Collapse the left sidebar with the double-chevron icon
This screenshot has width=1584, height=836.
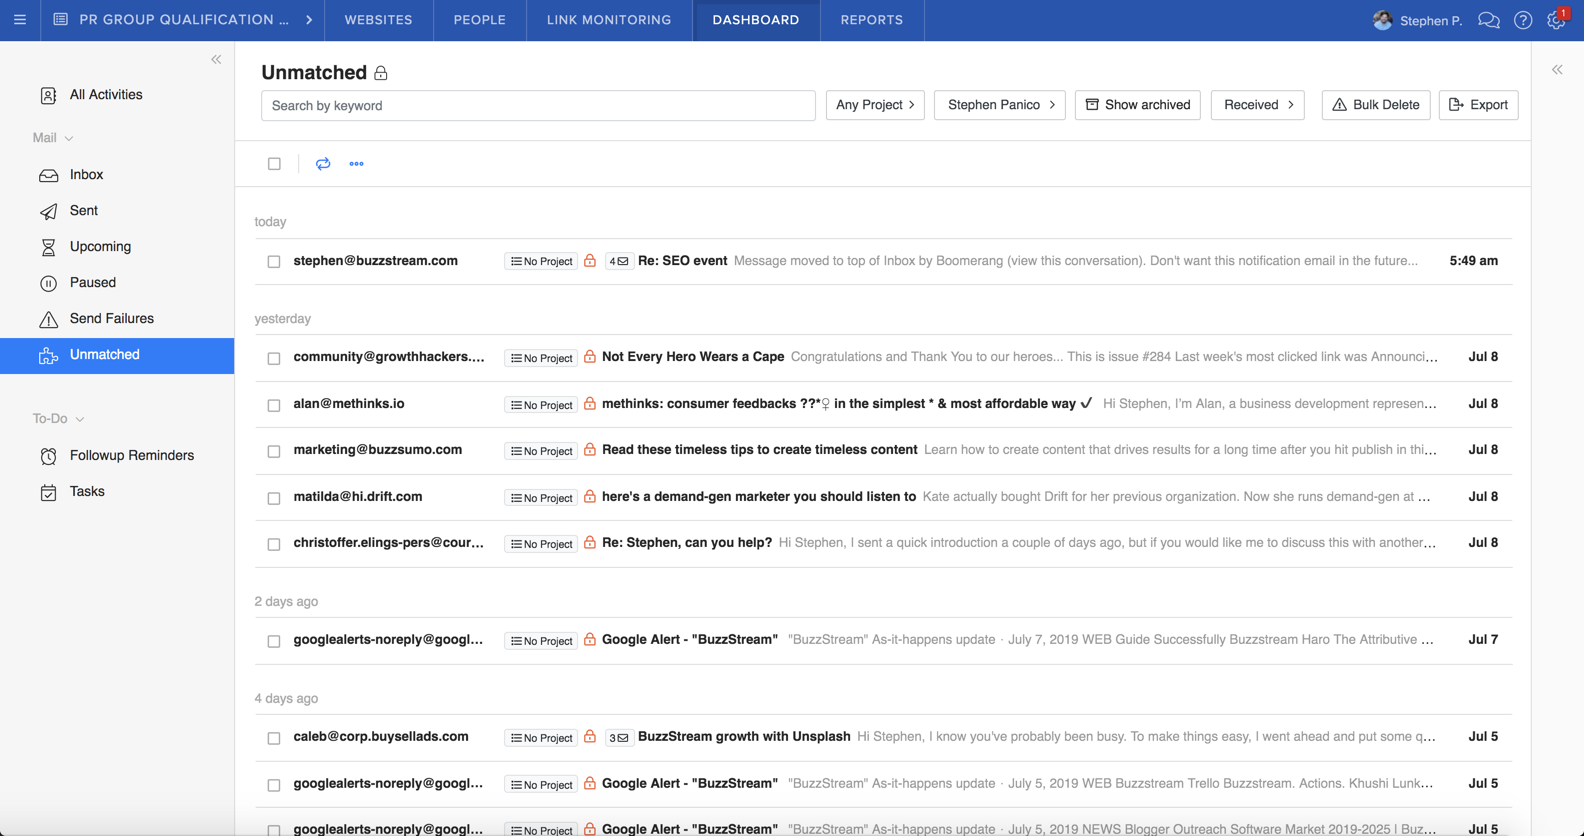[x=216, y=60]
